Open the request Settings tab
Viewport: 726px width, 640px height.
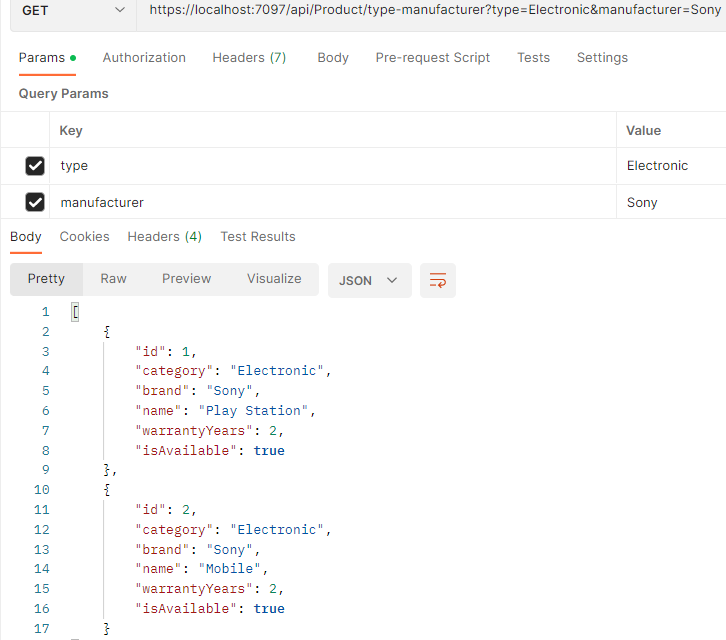coord(602,58)
